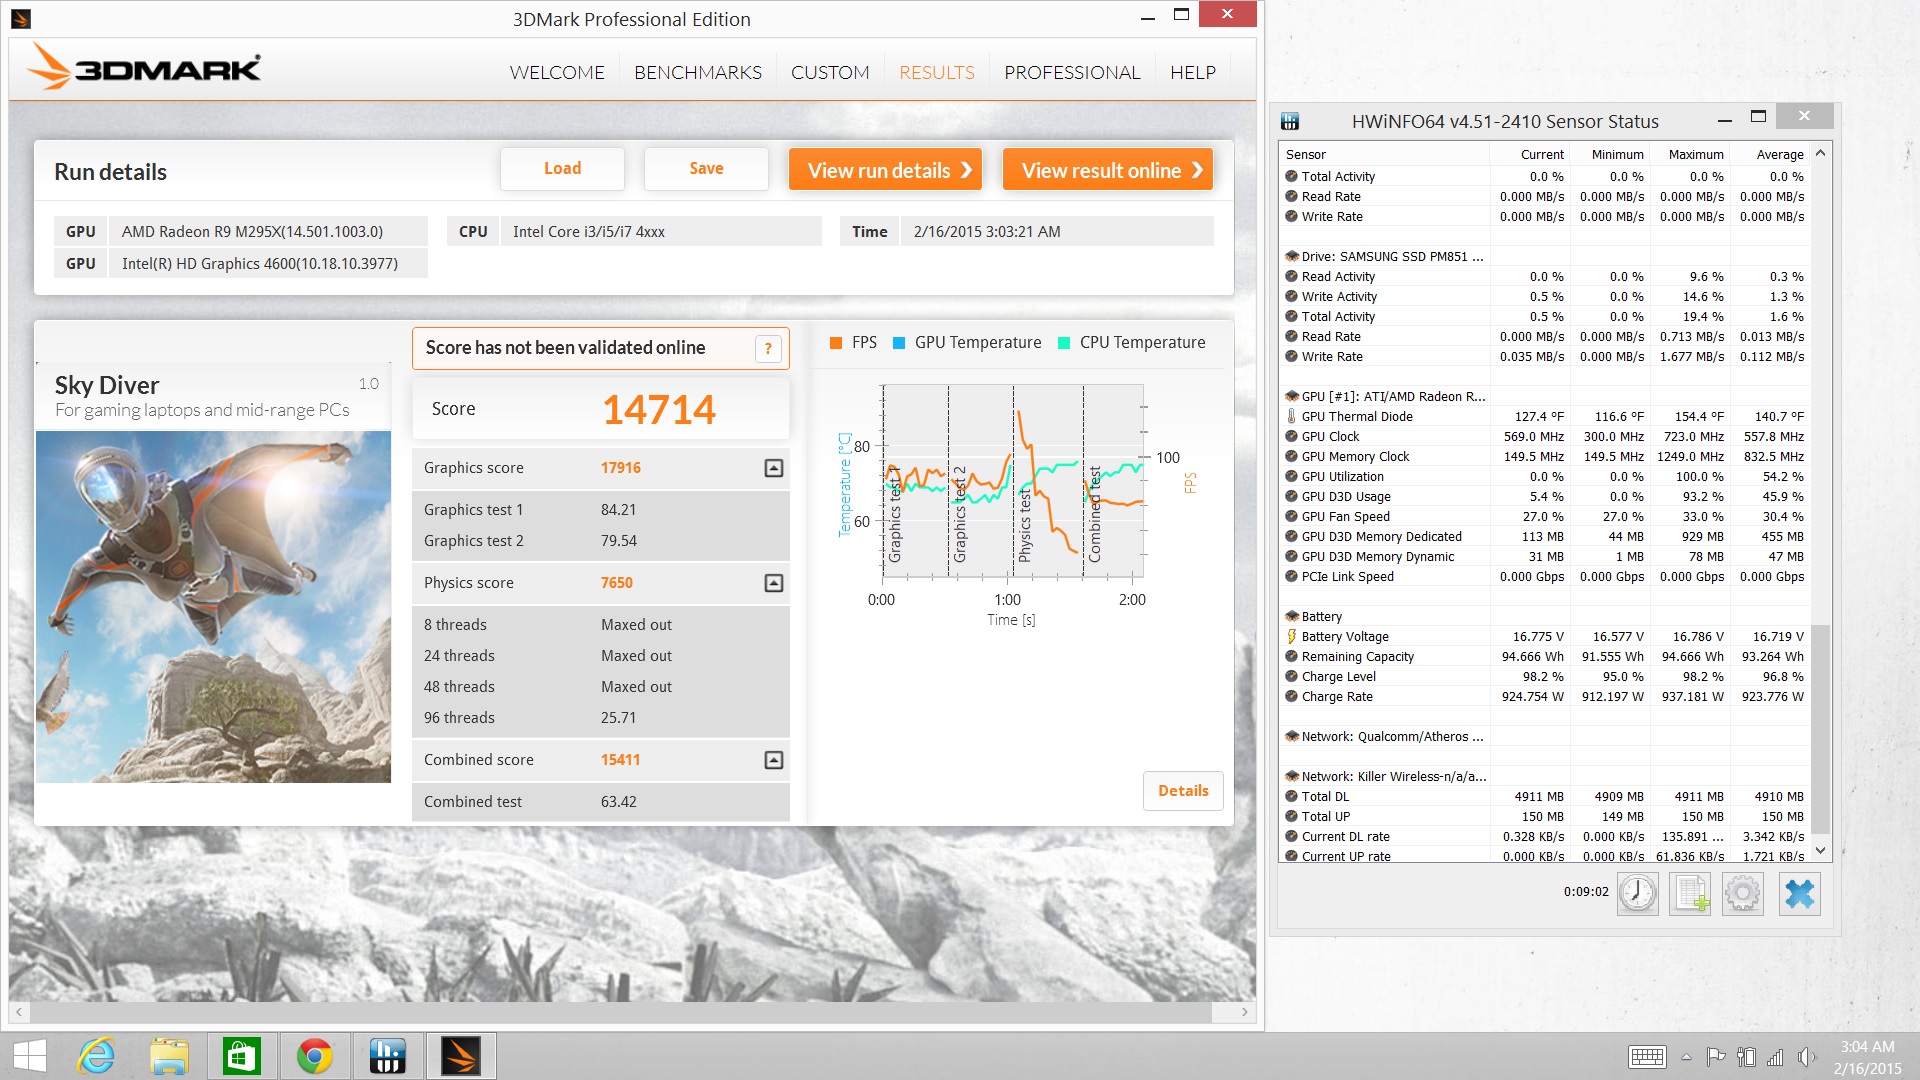Click the Details button under the chart
Screen dimensions: 1920x1080
coord(1183,790)
